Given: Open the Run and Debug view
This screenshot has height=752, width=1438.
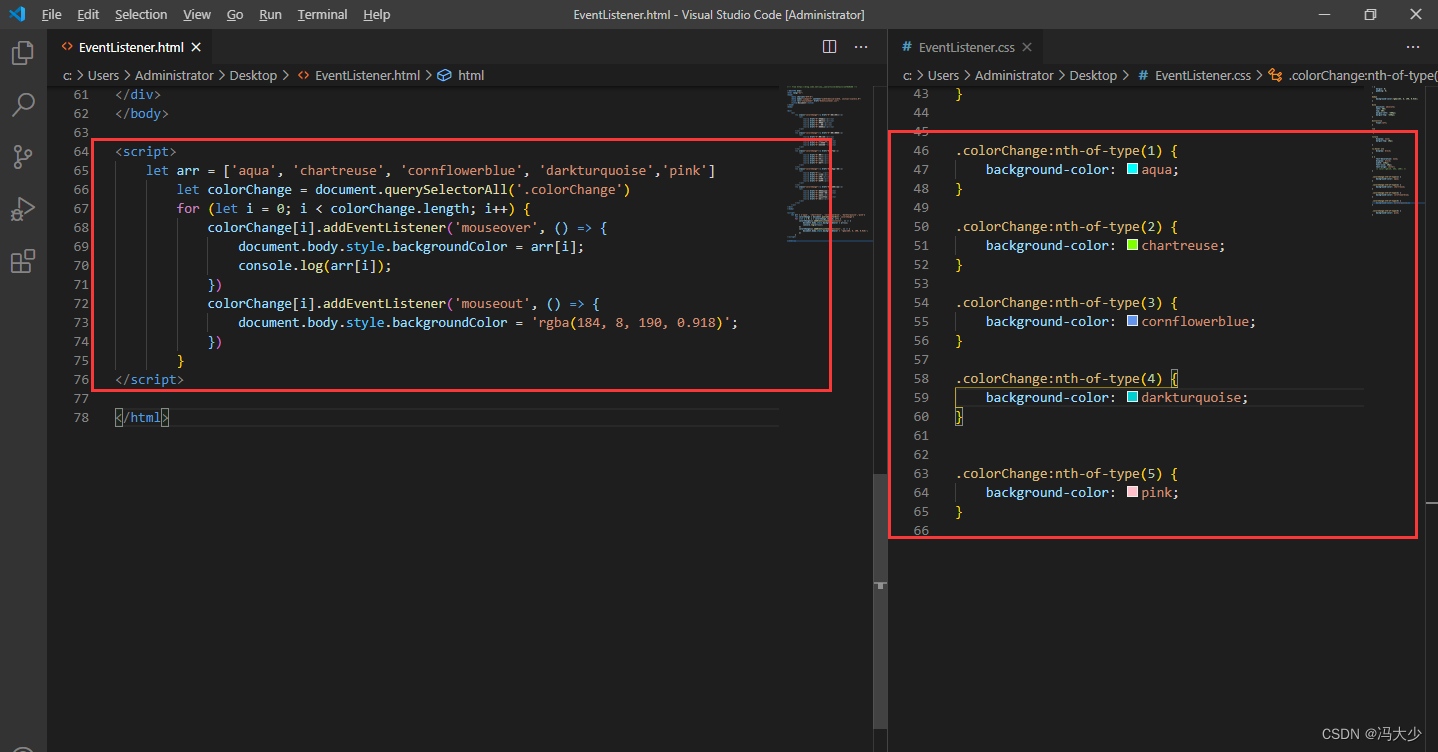Looking at the screenshot, I should point(22,209).
